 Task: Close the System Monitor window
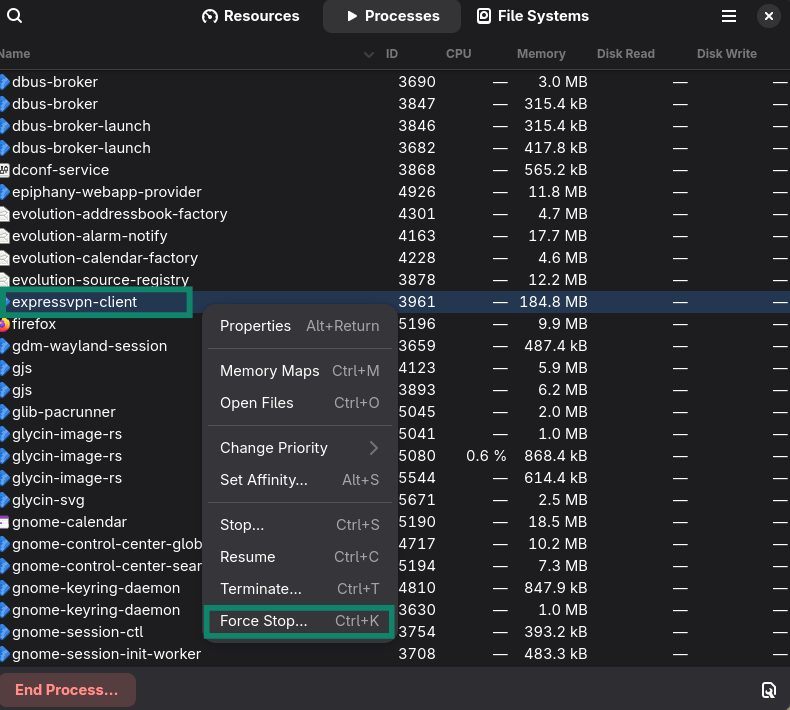(x=769, y=16)
